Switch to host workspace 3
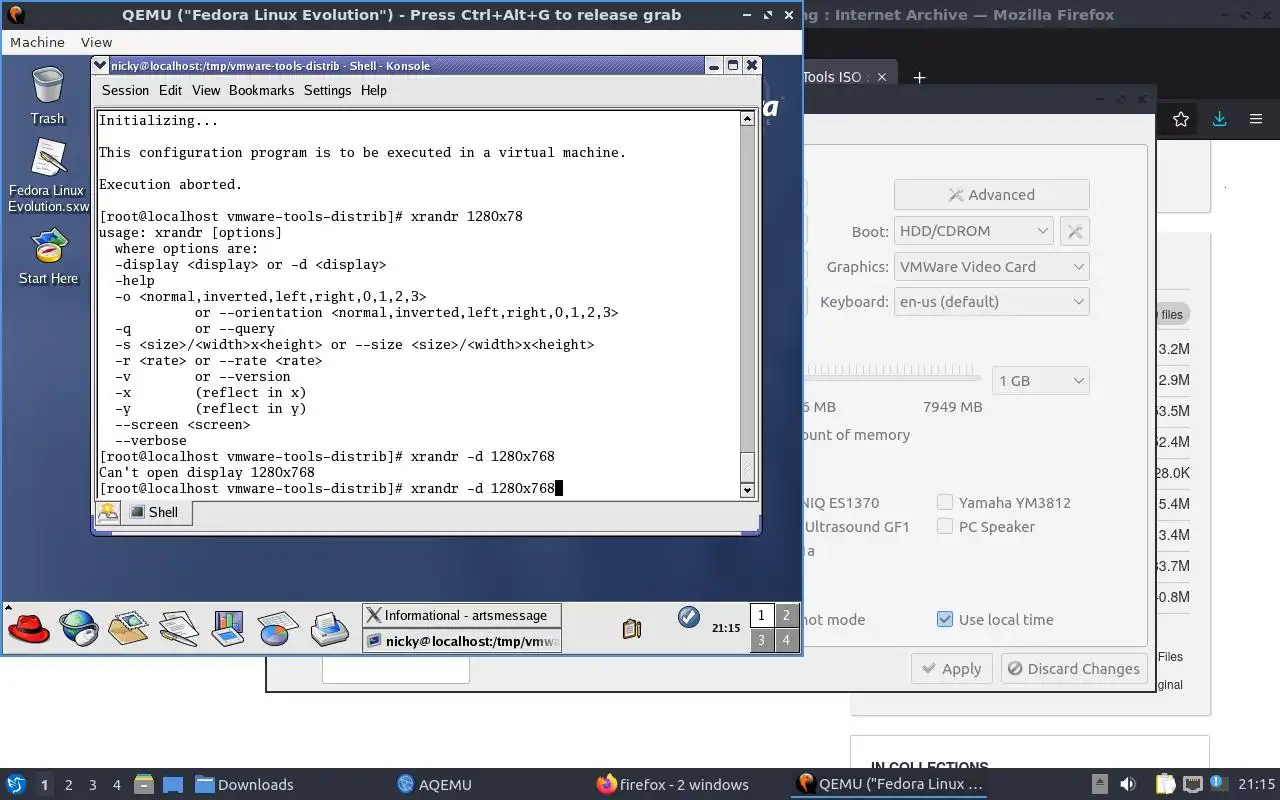 92,784
